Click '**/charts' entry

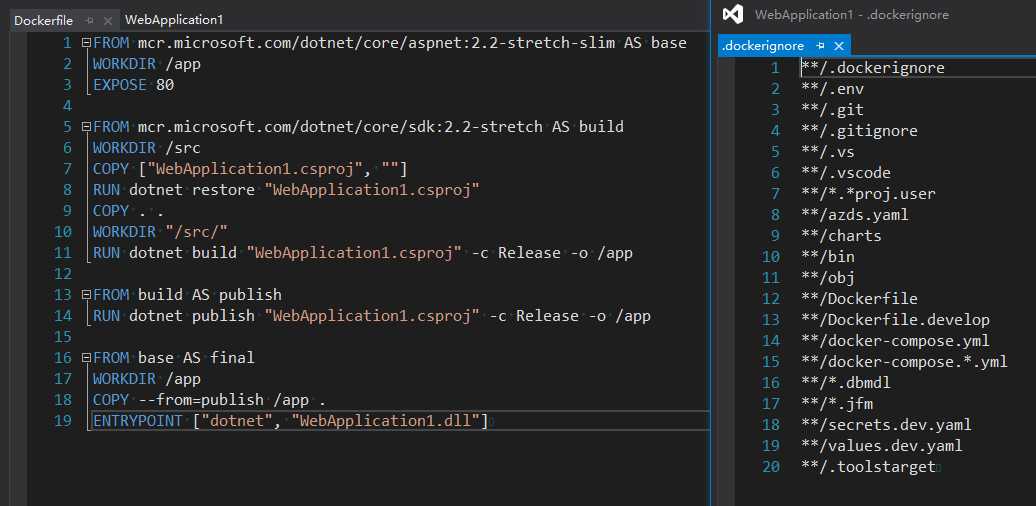(840, 236)
